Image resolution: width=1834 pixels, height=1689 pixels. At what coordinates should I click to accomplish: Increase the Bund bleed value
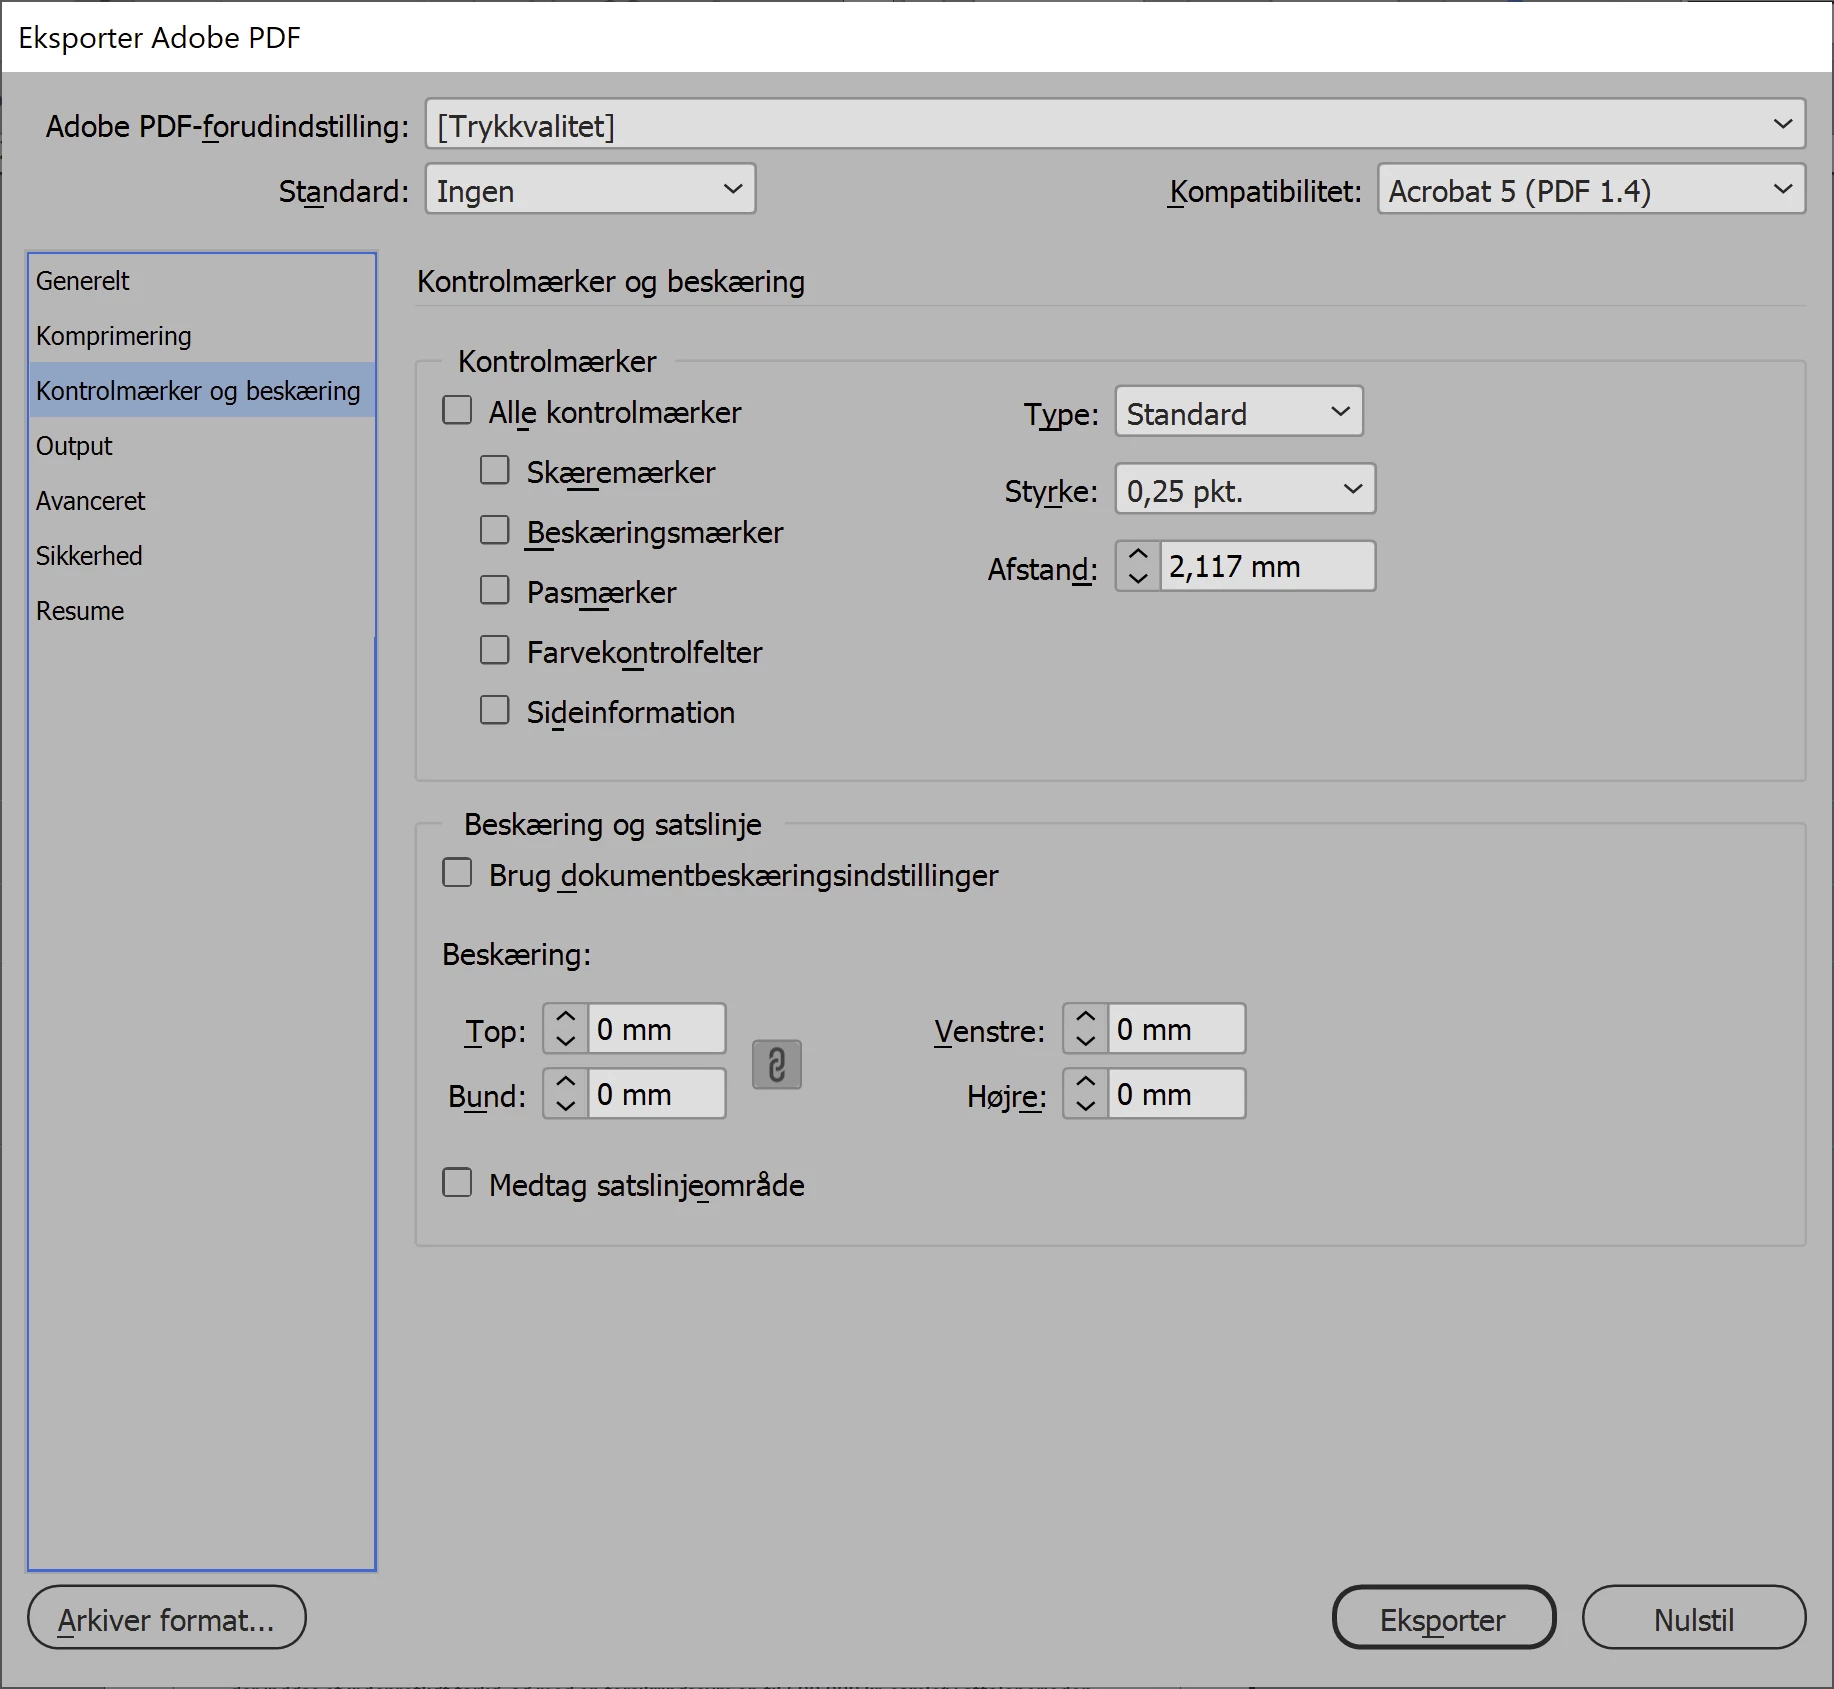tap(566, 1082)
